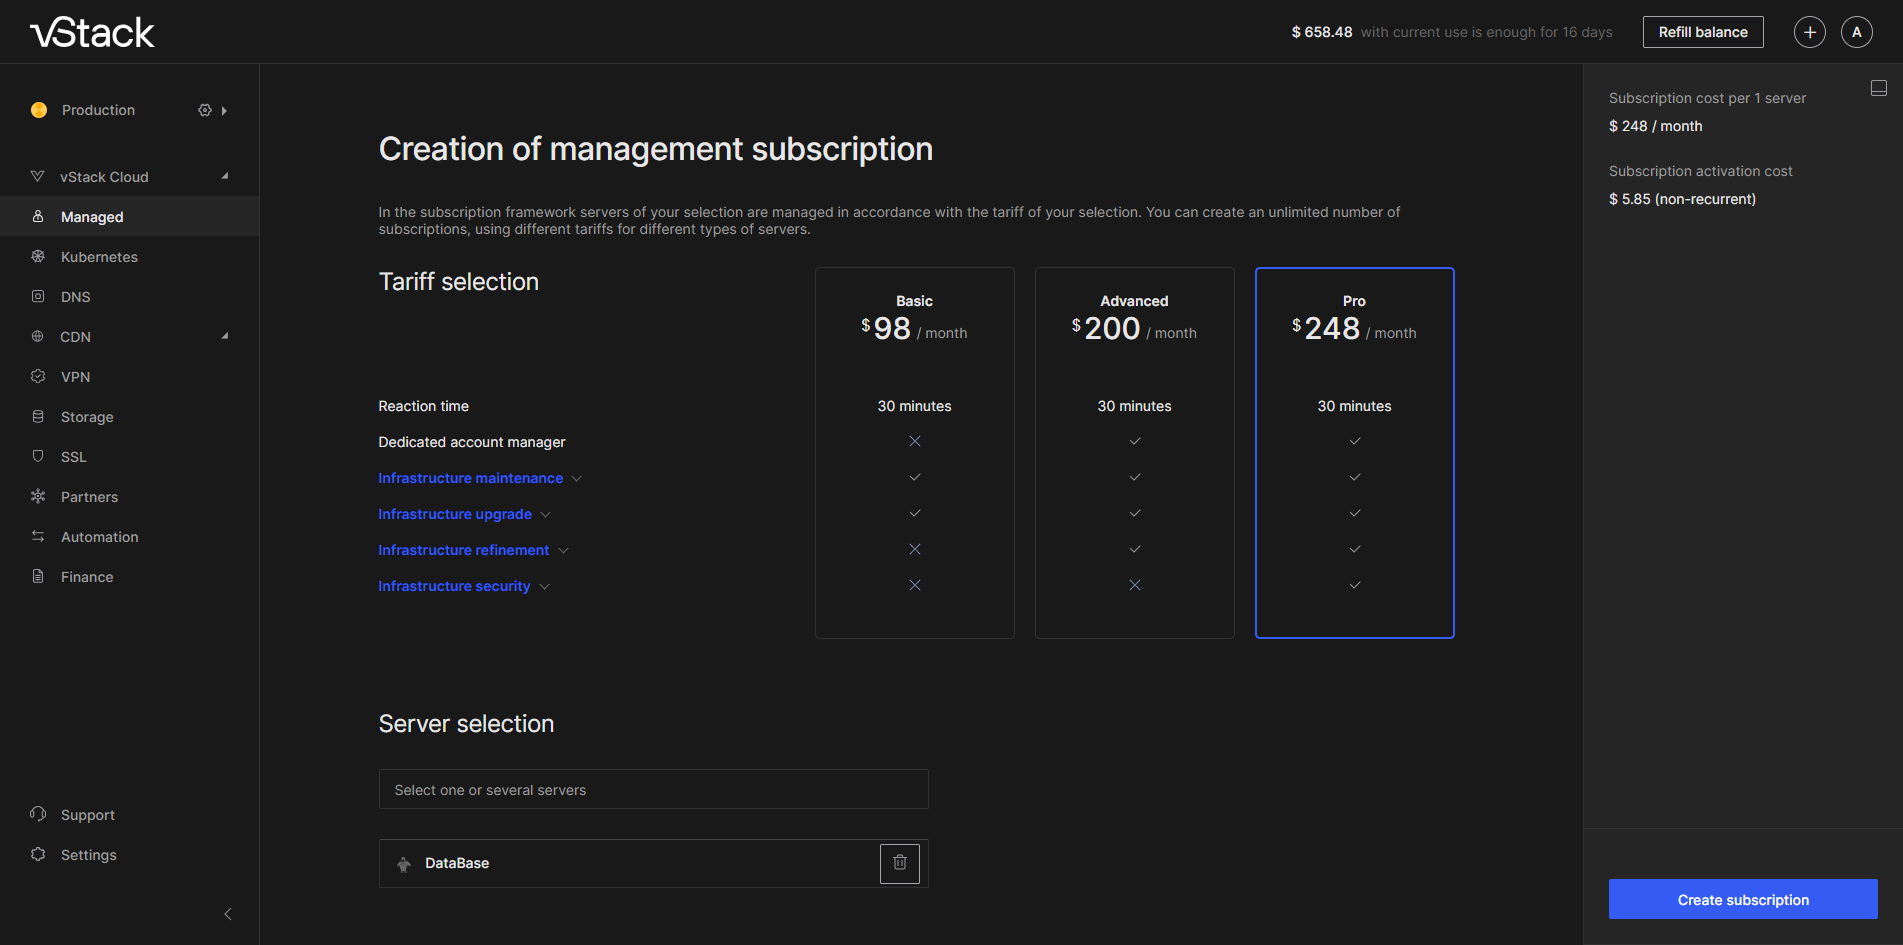
Task: Click the VPN sidebar icon
Action: (x=38, y=376)
